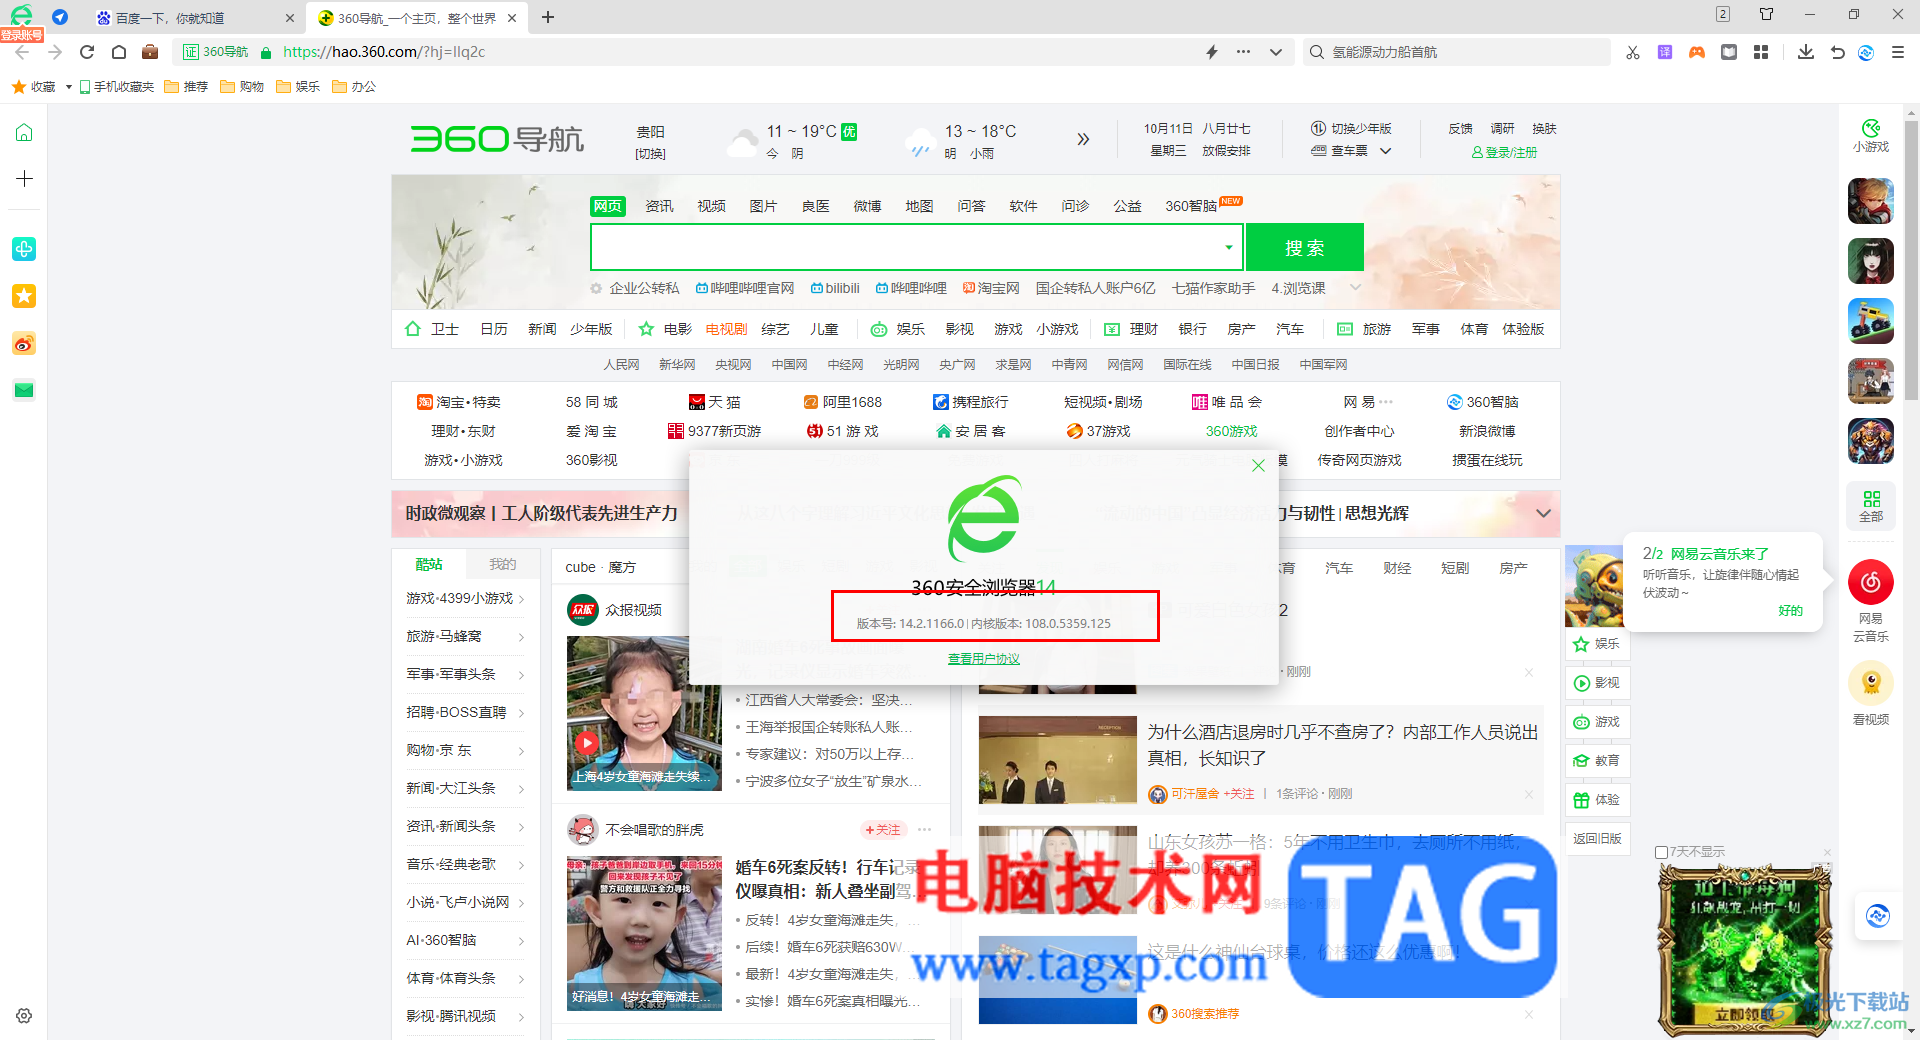Click the sidebar add plus icon
The width and height of the screenshot is (1920, 1040).
(x=24, y=179)
